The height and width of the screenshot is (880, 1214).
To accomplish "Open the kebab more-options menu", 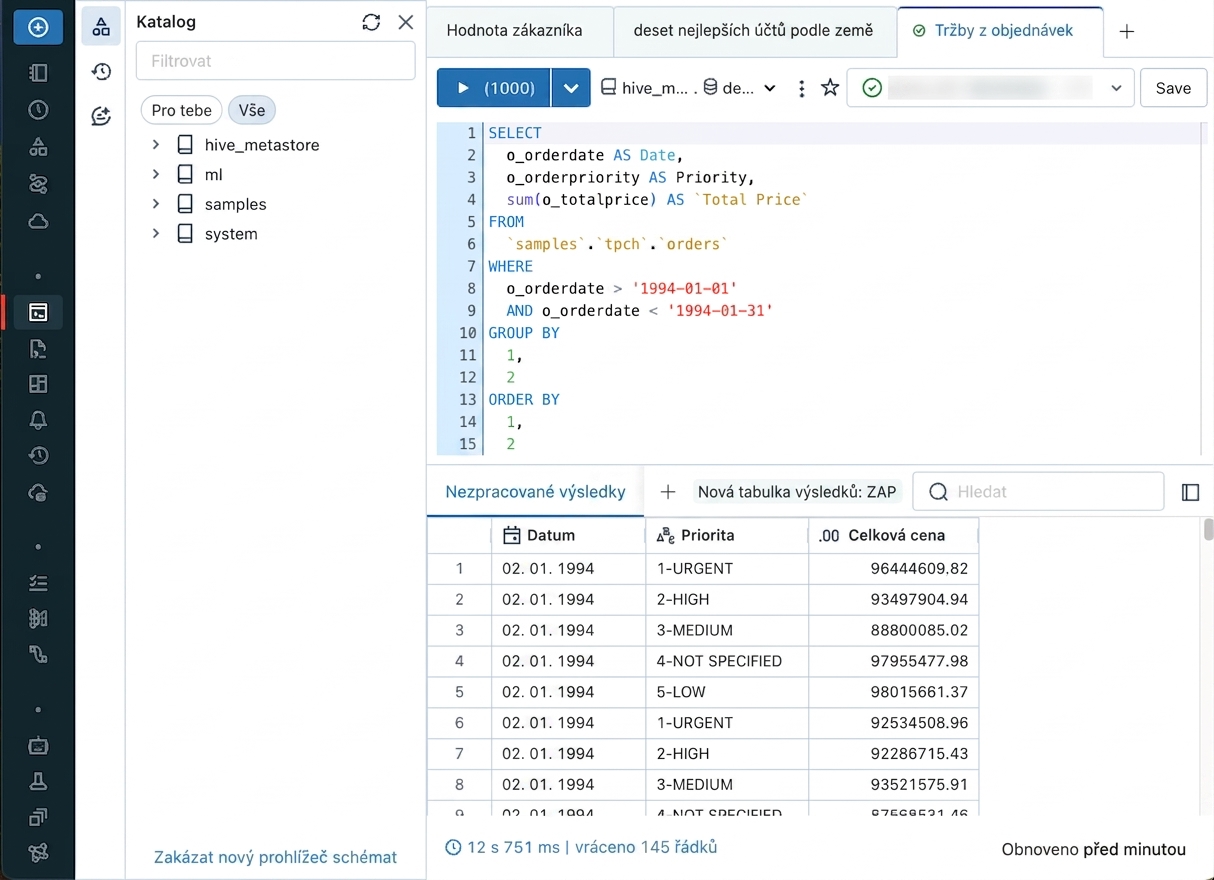I will pos(801,88).
